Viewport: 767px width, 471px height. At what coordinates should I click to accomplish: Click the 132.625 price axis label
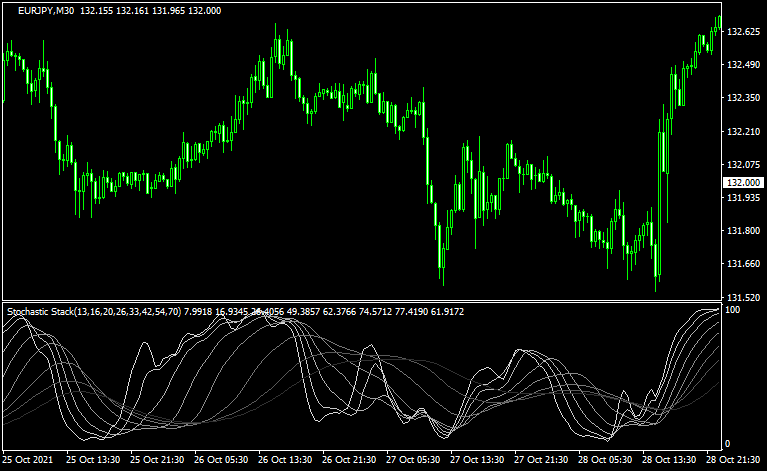(741, 32)
